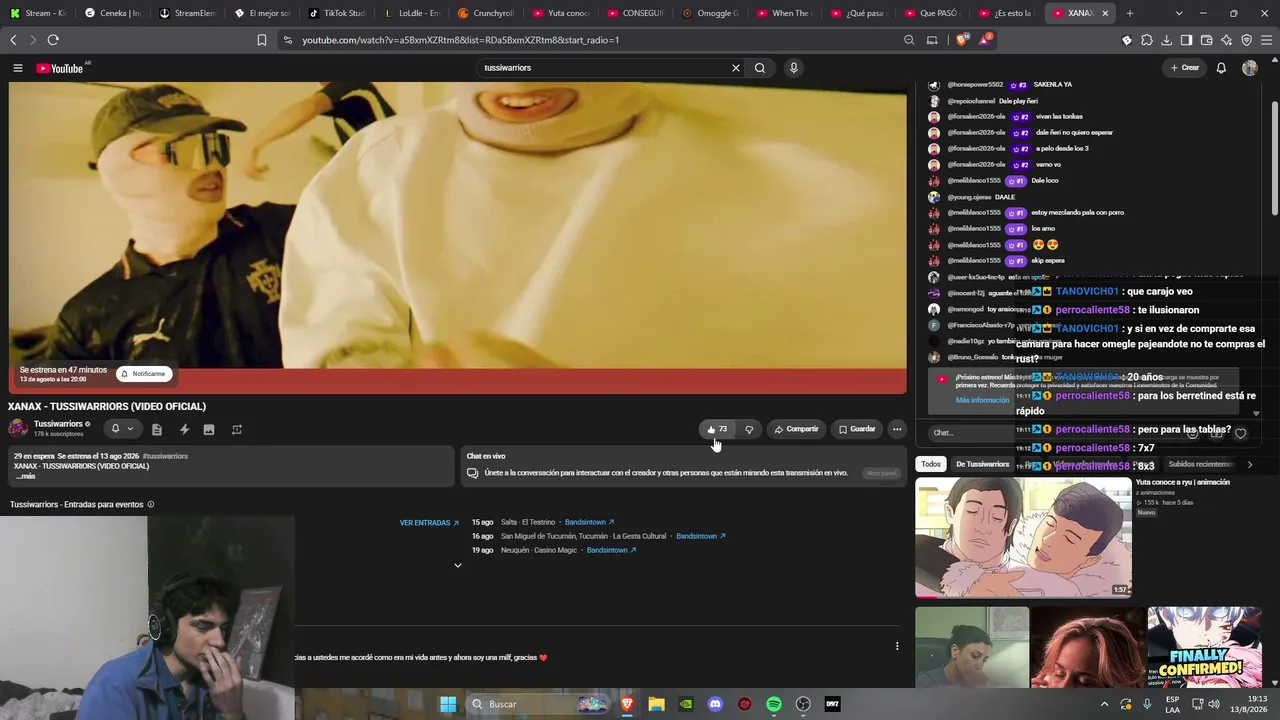Expand more event dates chevron
This screenshot has height=720, width=1280.
point(458,565)
